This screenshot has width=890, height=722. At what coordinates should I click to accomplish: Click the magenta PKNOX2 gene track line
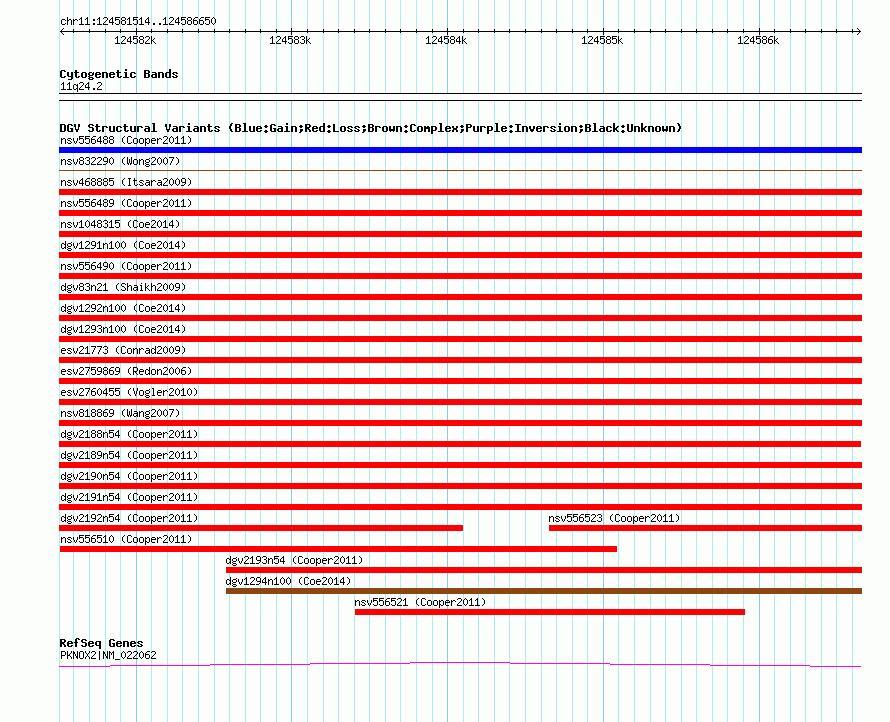tap(460, 664)
